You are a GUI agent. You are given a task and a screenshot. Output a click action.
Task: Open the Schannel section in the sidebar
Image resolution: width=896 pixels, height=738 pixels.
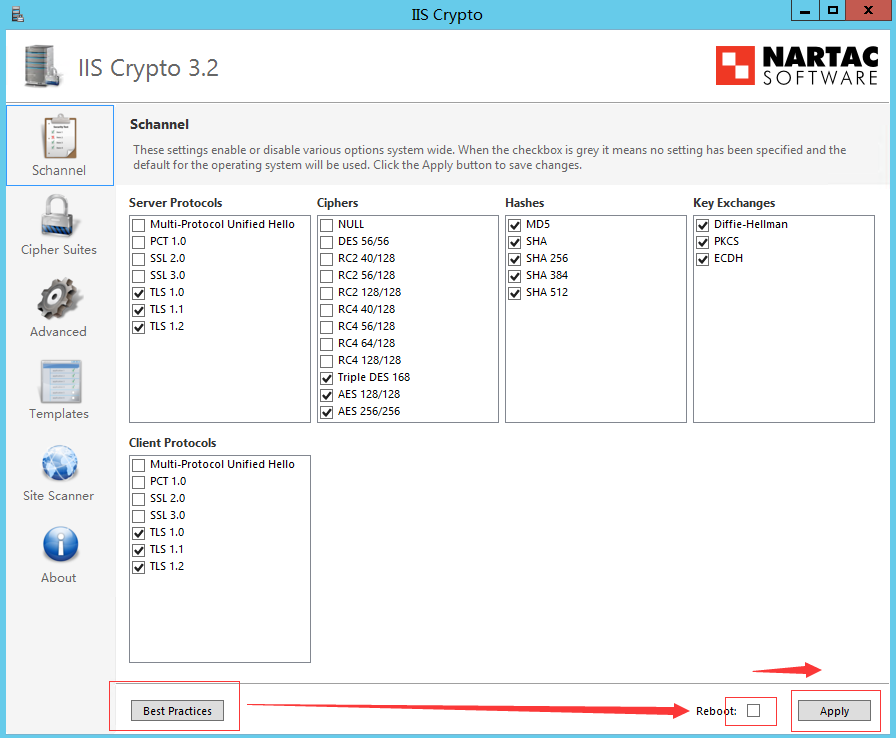(x=59, y=146)
